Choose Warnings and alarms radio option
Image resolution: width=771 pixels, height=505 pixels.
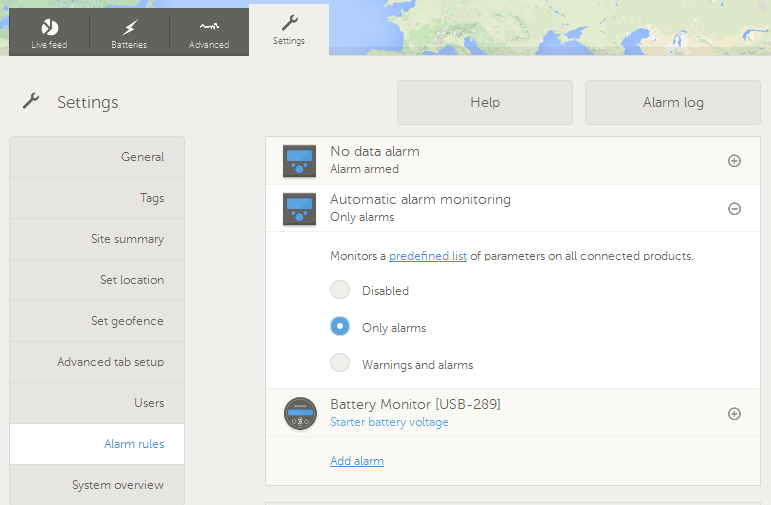340,364
